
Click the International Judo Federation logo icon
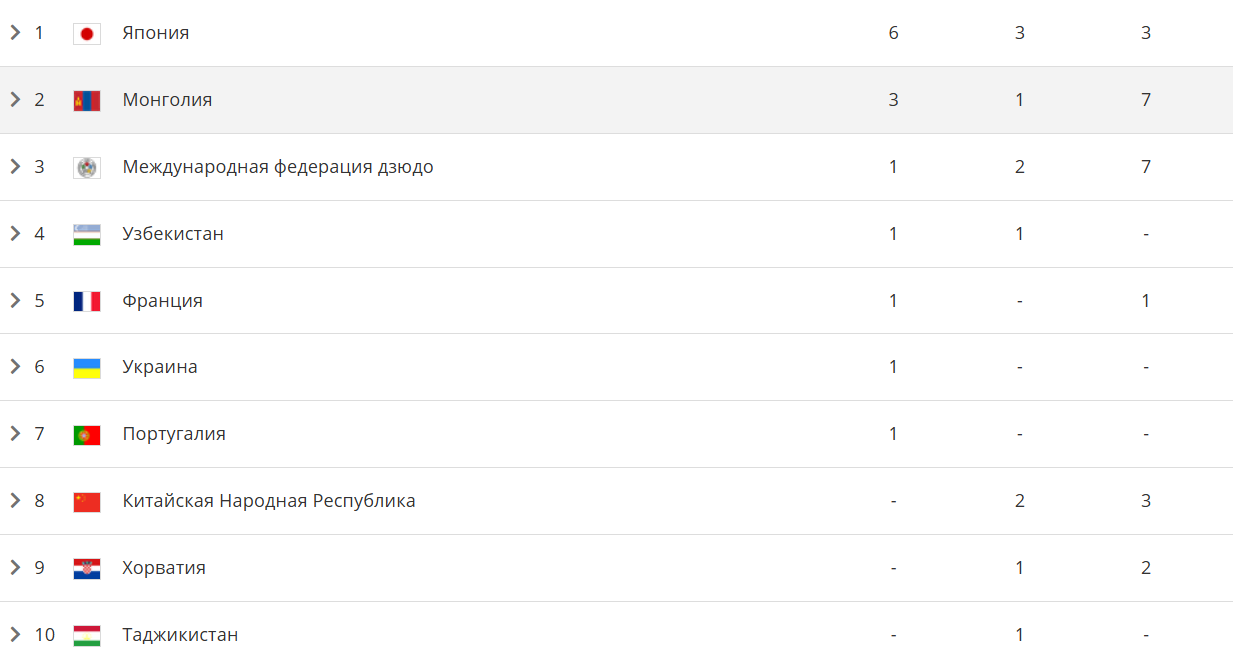click(x=87, y=168)
